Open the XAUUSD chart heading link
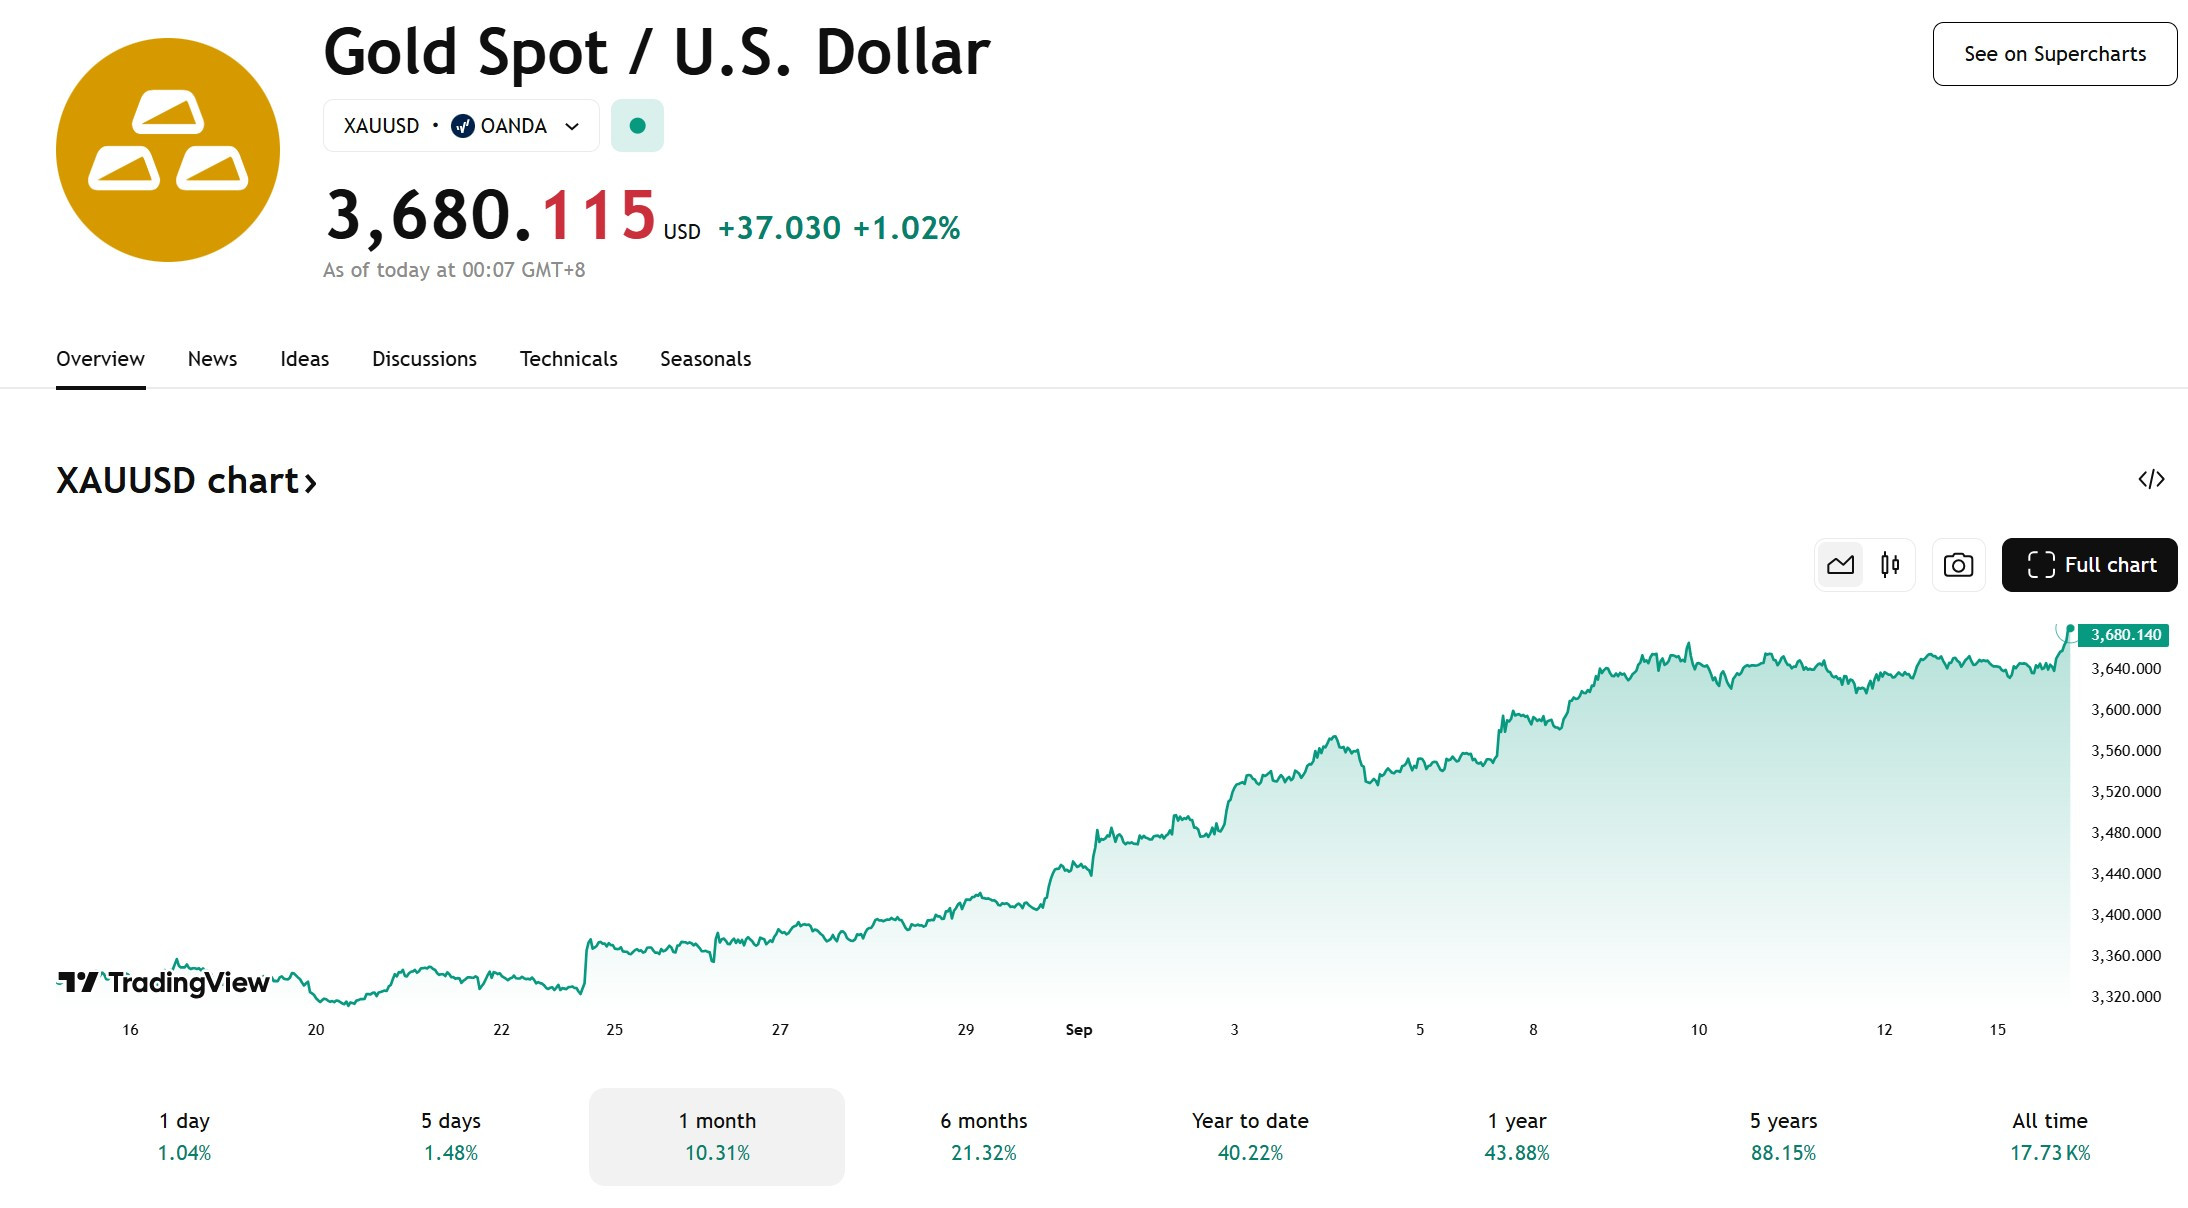 (x=187, y=481)
